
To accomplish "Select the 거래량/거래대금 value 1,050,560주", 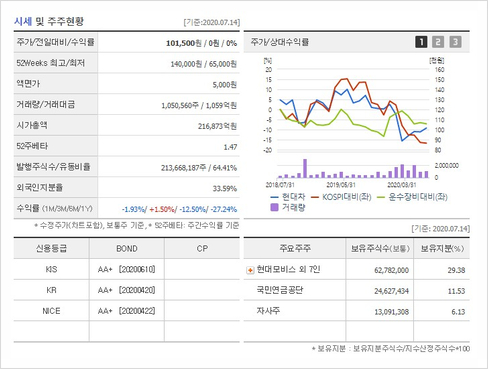I will 180,106.
